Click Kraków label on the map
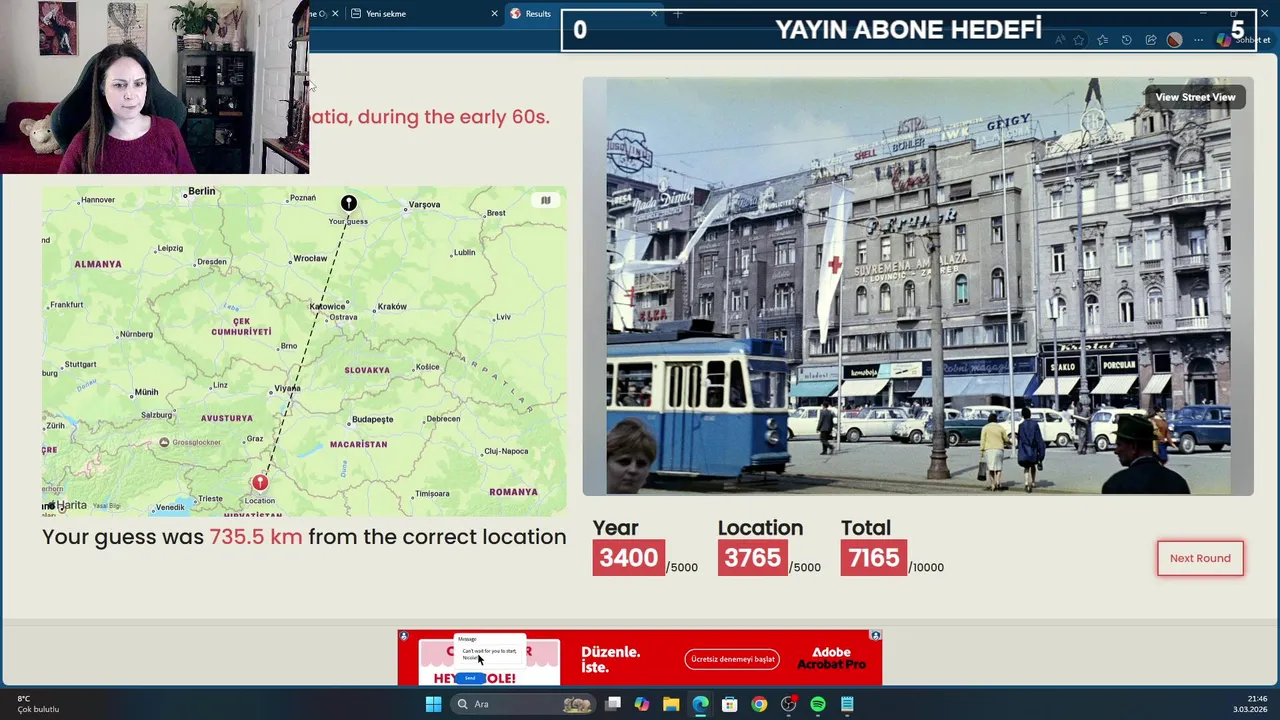 (392, 306)
